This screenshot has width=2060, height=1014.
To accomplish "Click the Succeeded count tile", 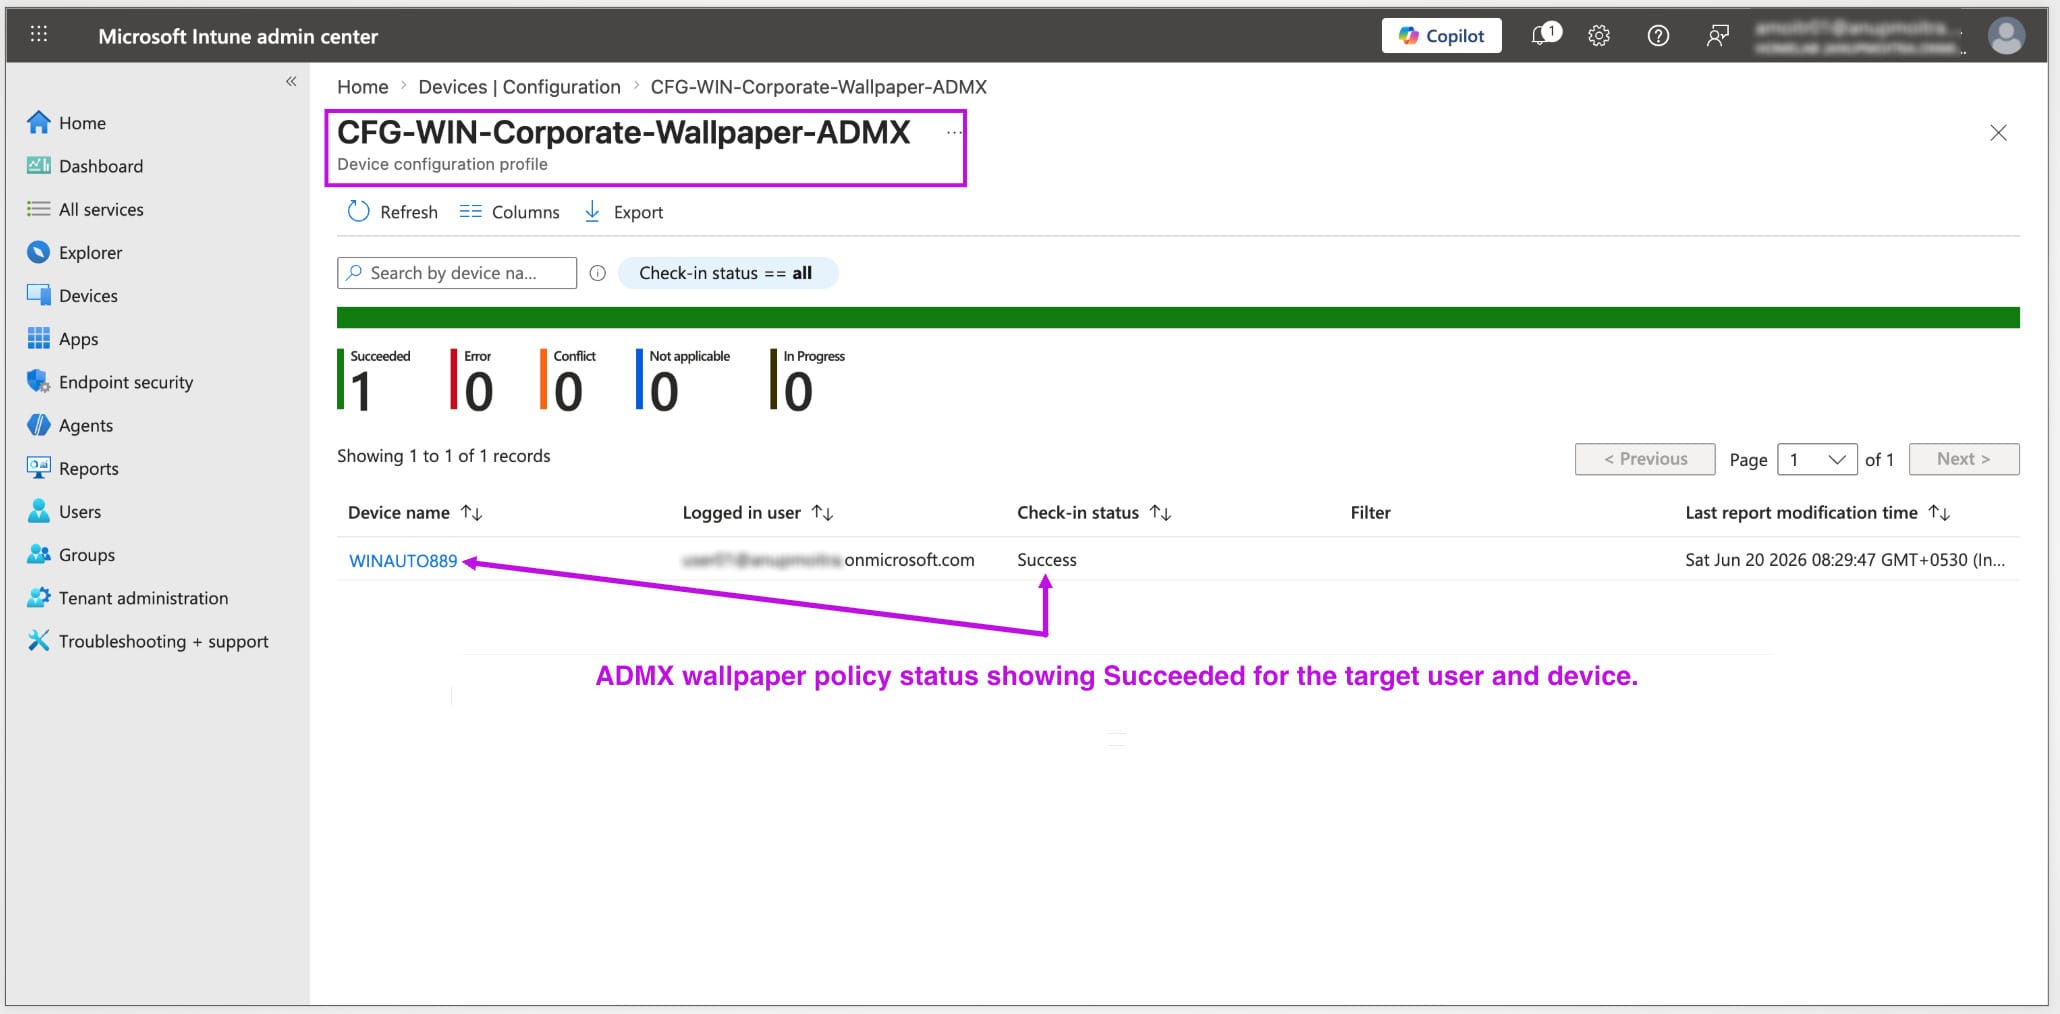I will (x=374, y=380).
